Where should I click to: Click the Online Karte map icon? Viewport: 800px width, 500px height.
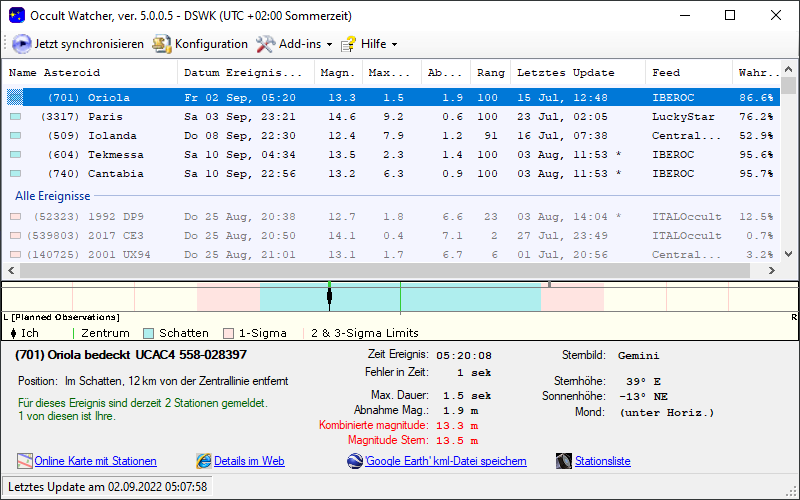click(25, 461)
